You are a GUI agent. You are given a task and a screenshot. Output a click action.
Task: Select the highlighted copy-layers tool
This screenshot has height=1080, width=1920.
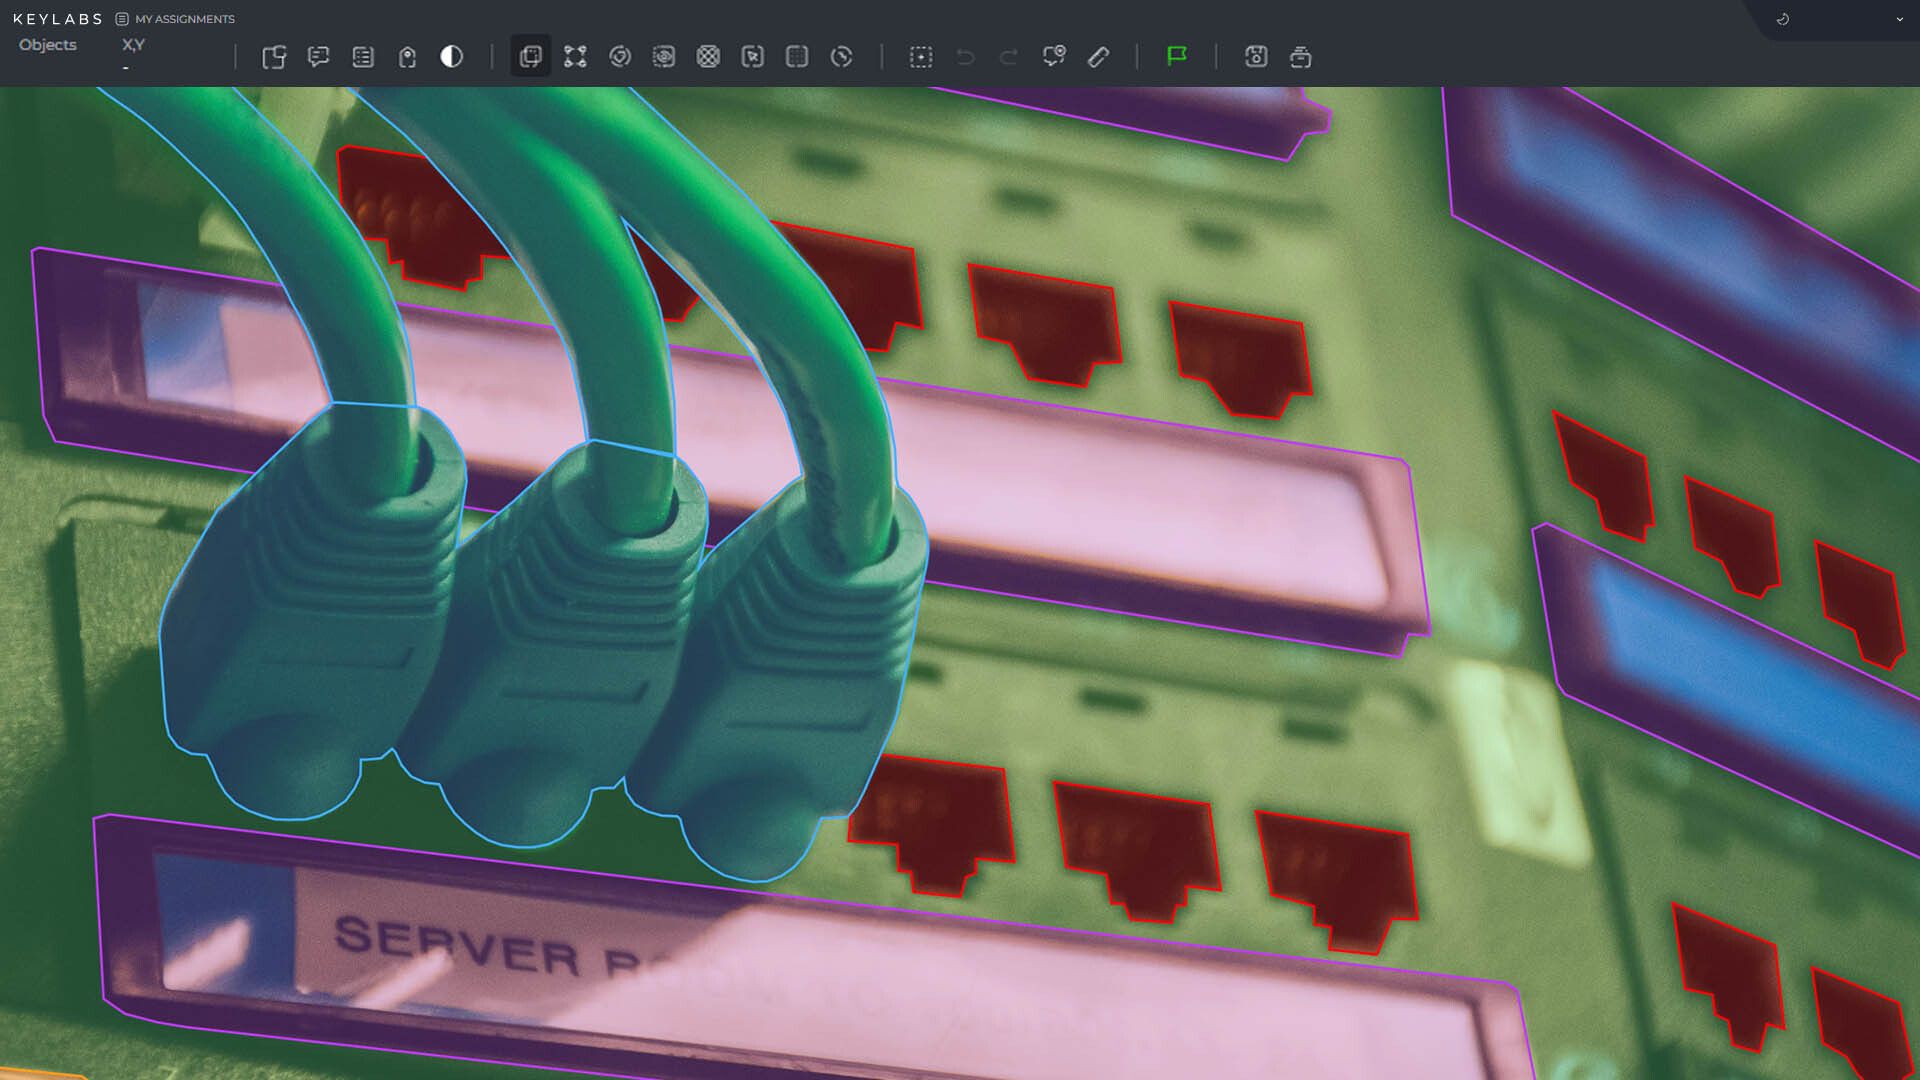(530, 57)
